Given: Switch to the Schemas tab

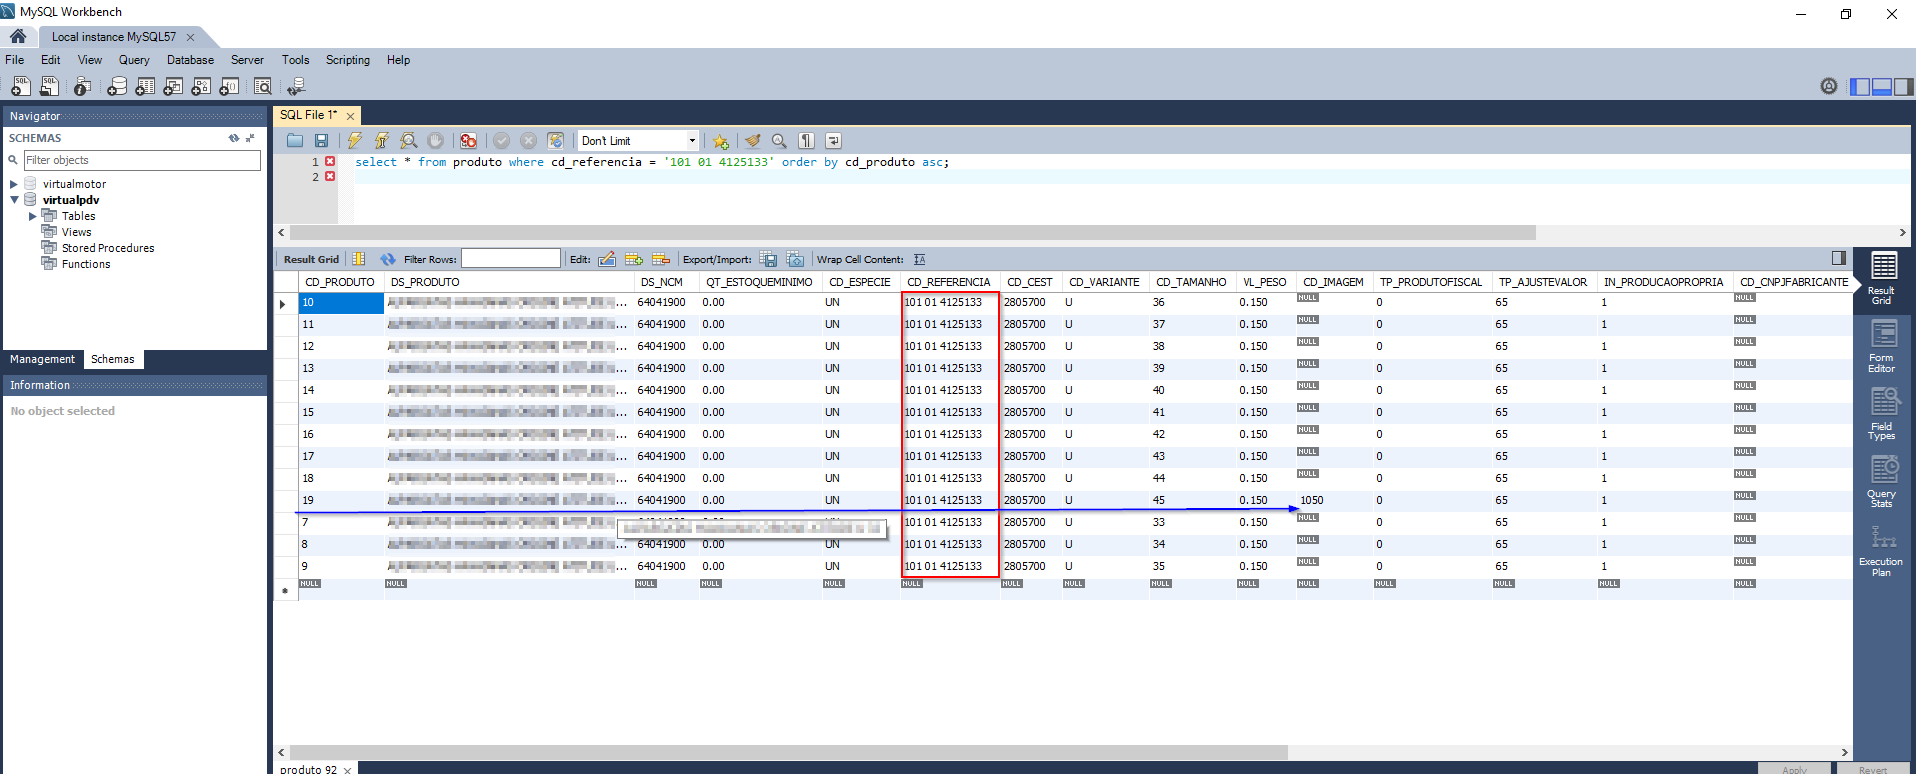Looking at the screenshot, I should coord(112,359).
